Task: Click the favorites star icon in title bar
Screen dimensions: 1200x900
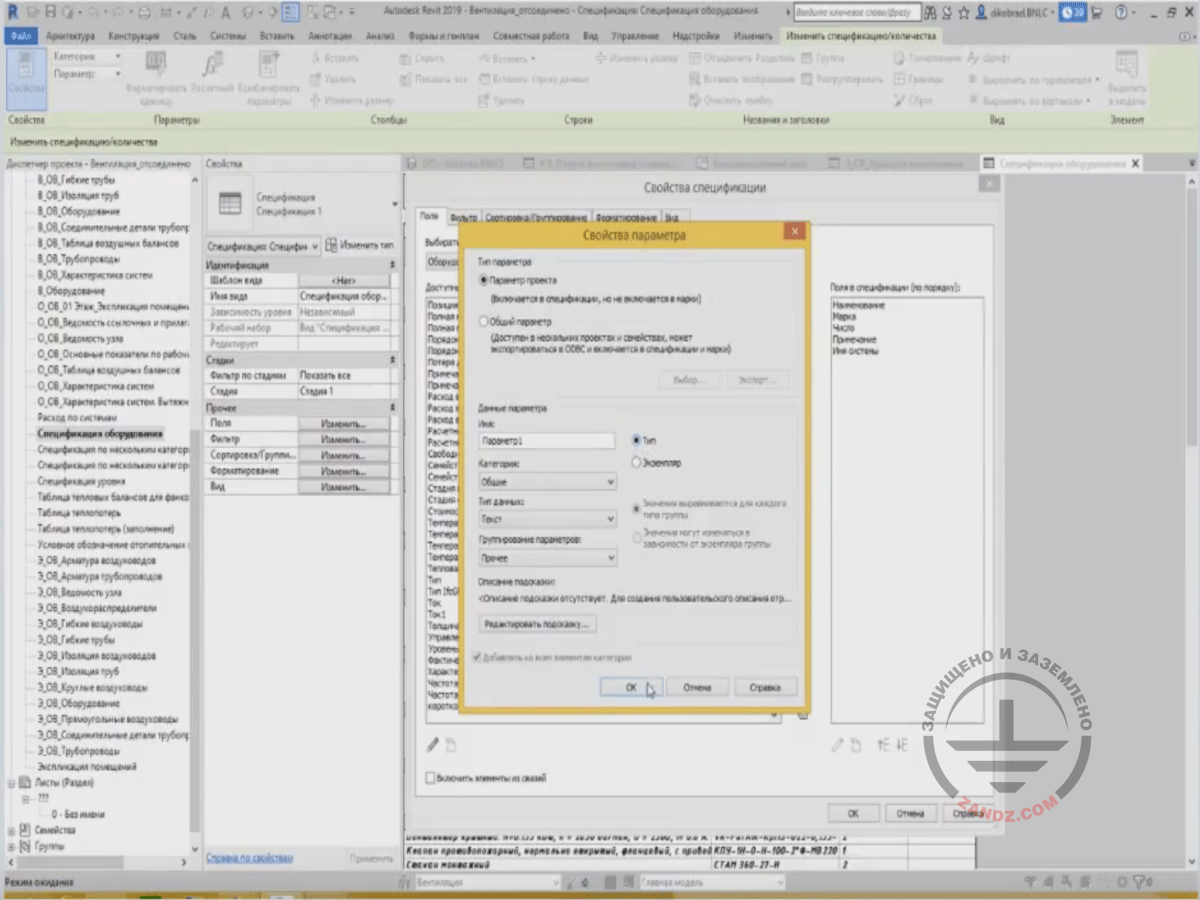Action: [963, 13]
